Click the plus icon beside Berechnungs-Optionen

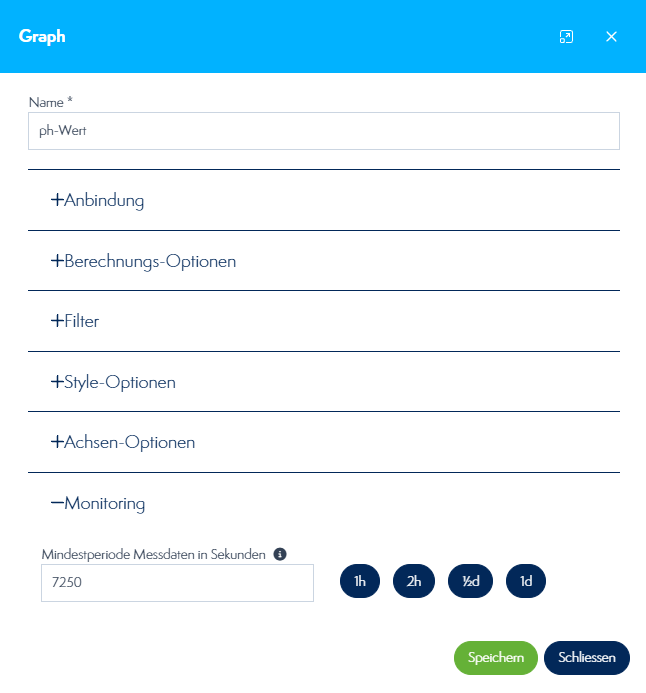57,261
